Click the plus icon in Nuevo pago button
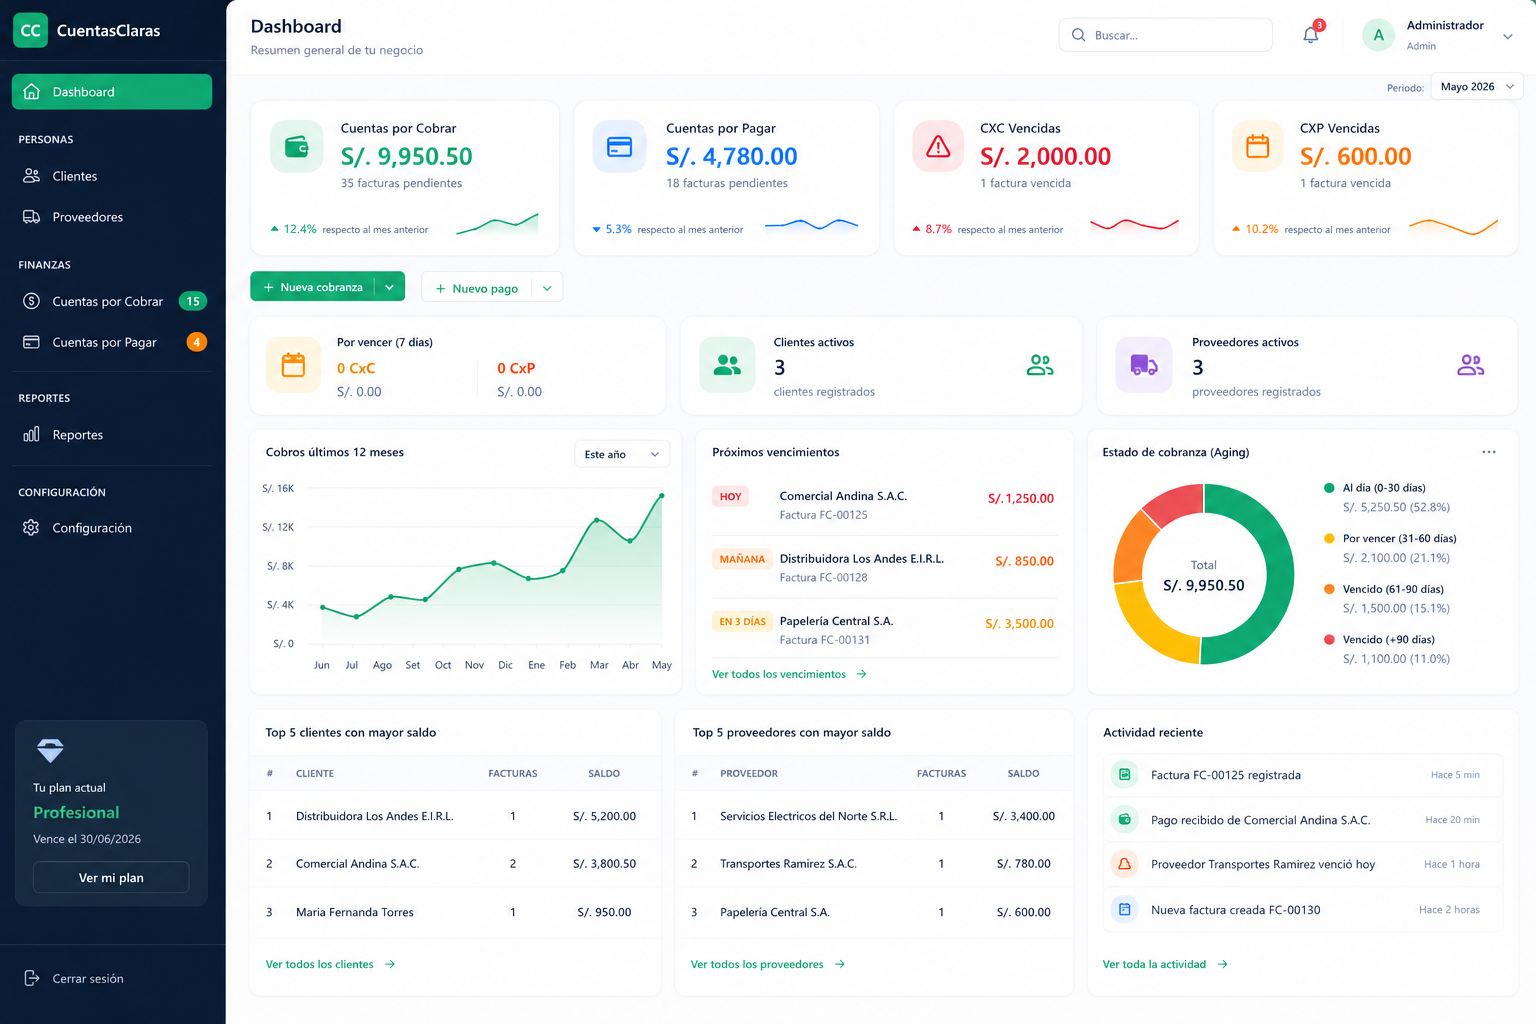This screenshot has width=1536, height=1024. tap(440, 288)
